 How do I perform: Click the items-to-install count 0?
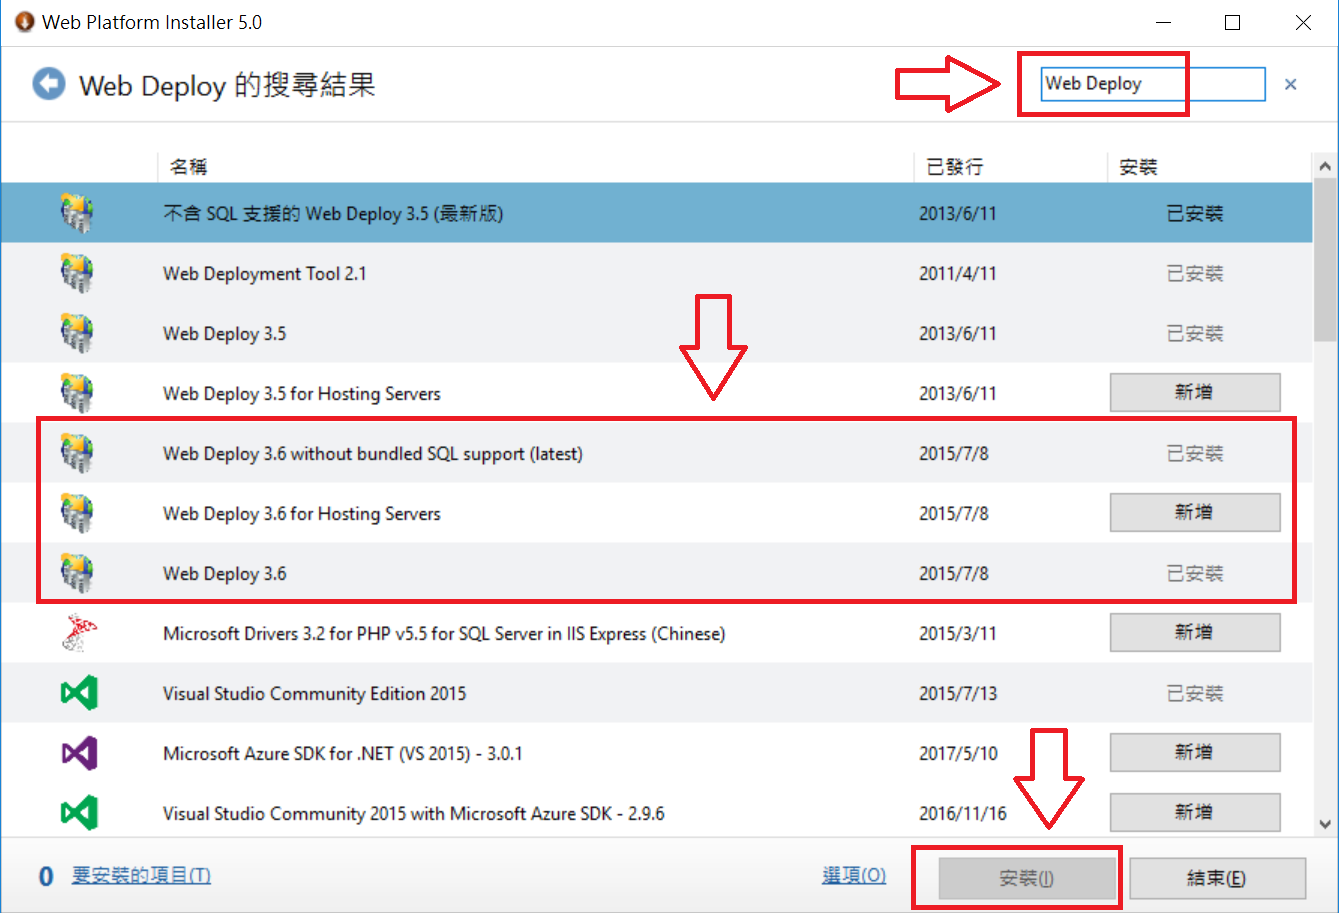[x=46, y=877]
